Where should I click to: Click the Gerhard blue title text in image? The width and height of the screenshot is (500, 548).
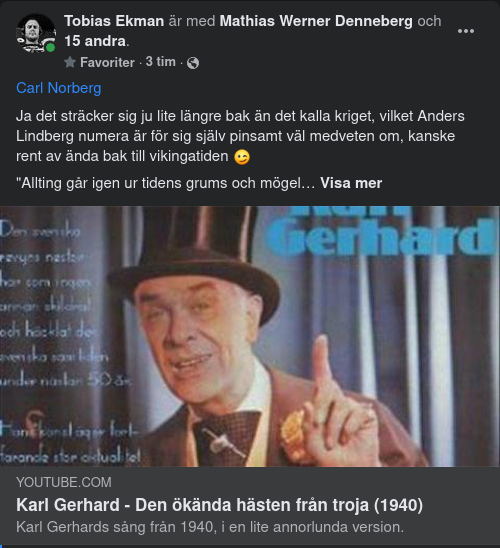[382, 236]
